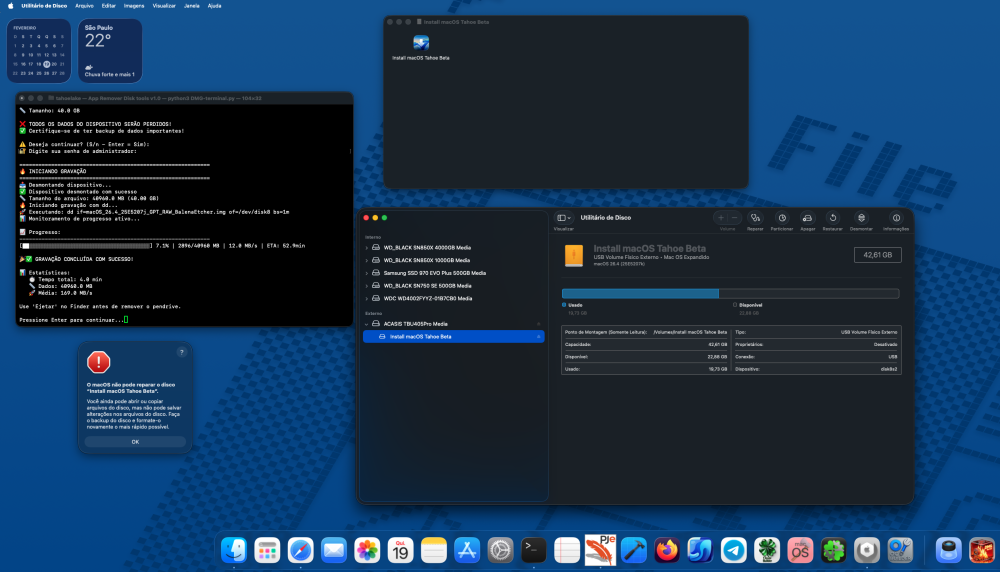
Task: Select Samsung SSD 970 EVO Plus 500GB Media
Action: click(x=453, y=273)
